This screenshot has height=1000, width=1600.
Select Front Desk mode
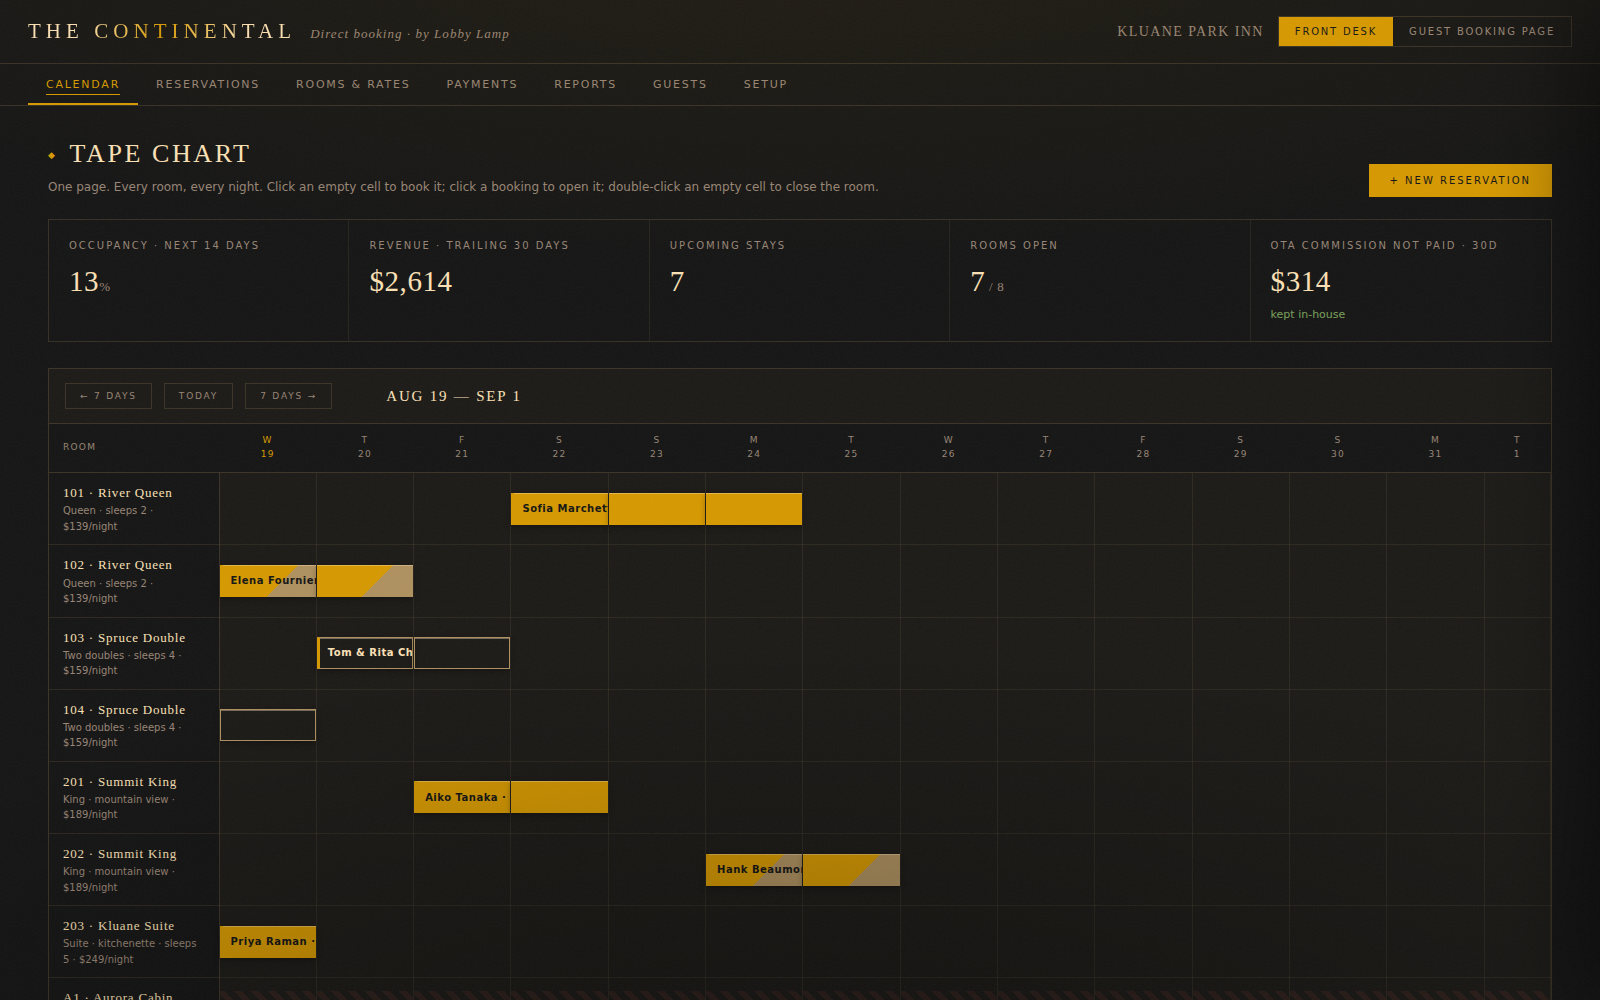tap(1335, 31)
